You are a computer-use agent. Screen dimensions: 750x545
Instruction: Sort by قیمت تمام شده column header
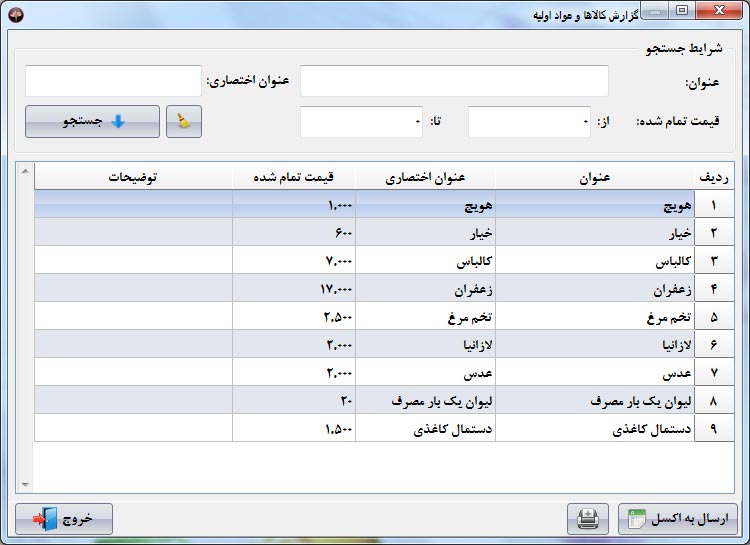(294, 178)
